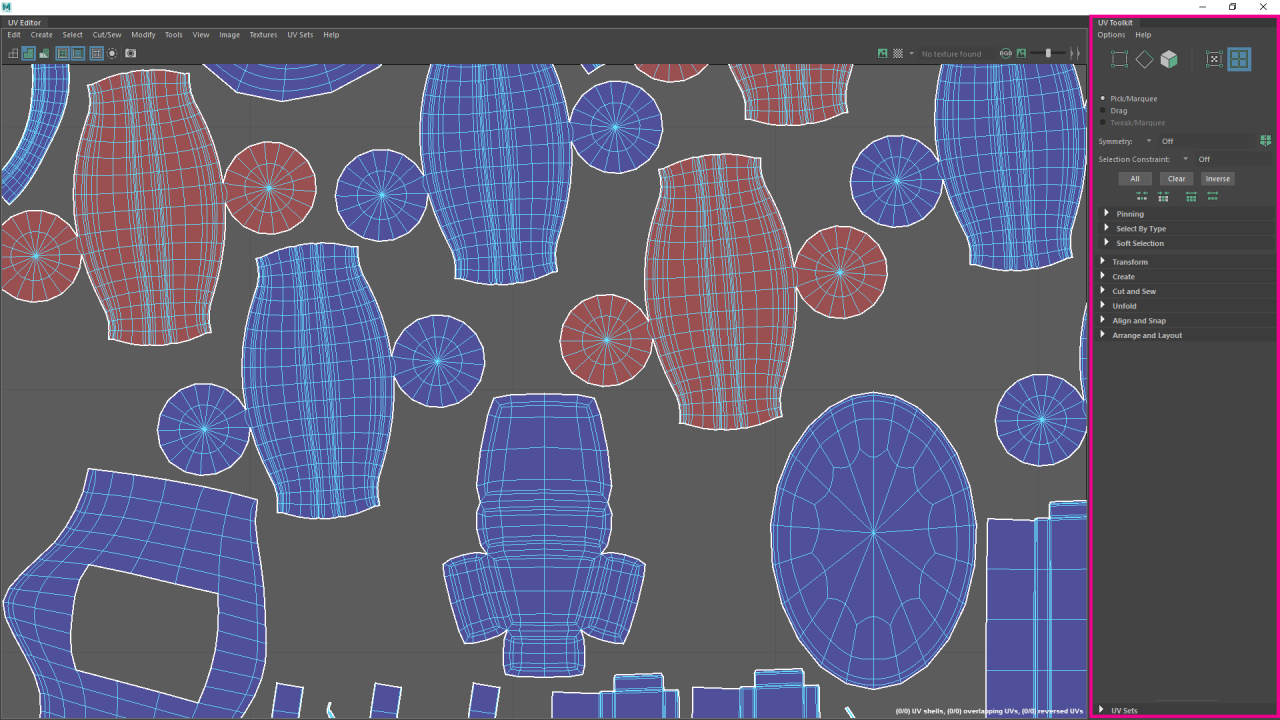The height and width of the screenshot is (720, 1280).
Task: Adjust the texture dimming slider handle
Action: (1048, 53)
